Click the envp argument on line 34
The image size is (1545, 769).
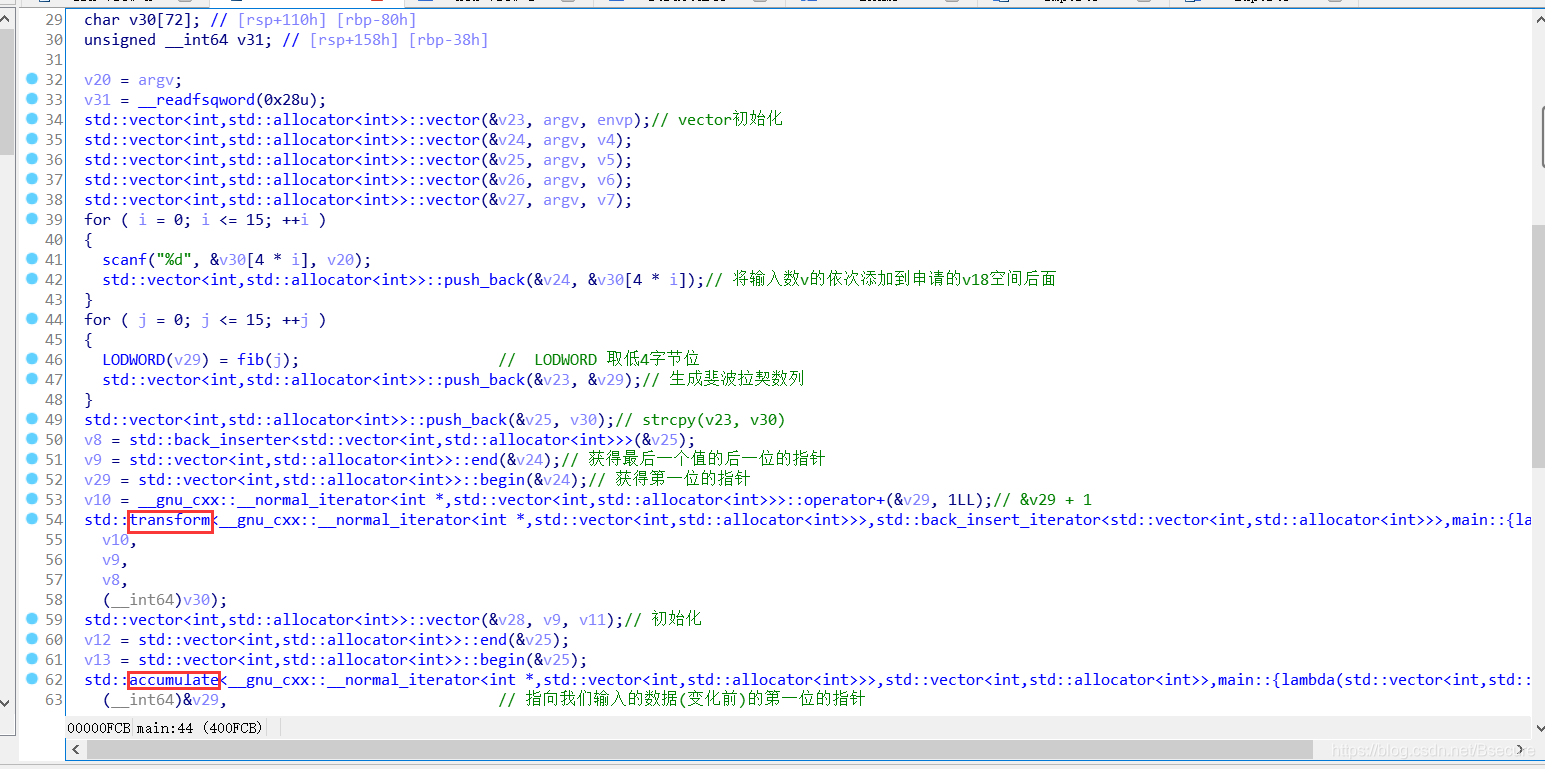point(615,120)
